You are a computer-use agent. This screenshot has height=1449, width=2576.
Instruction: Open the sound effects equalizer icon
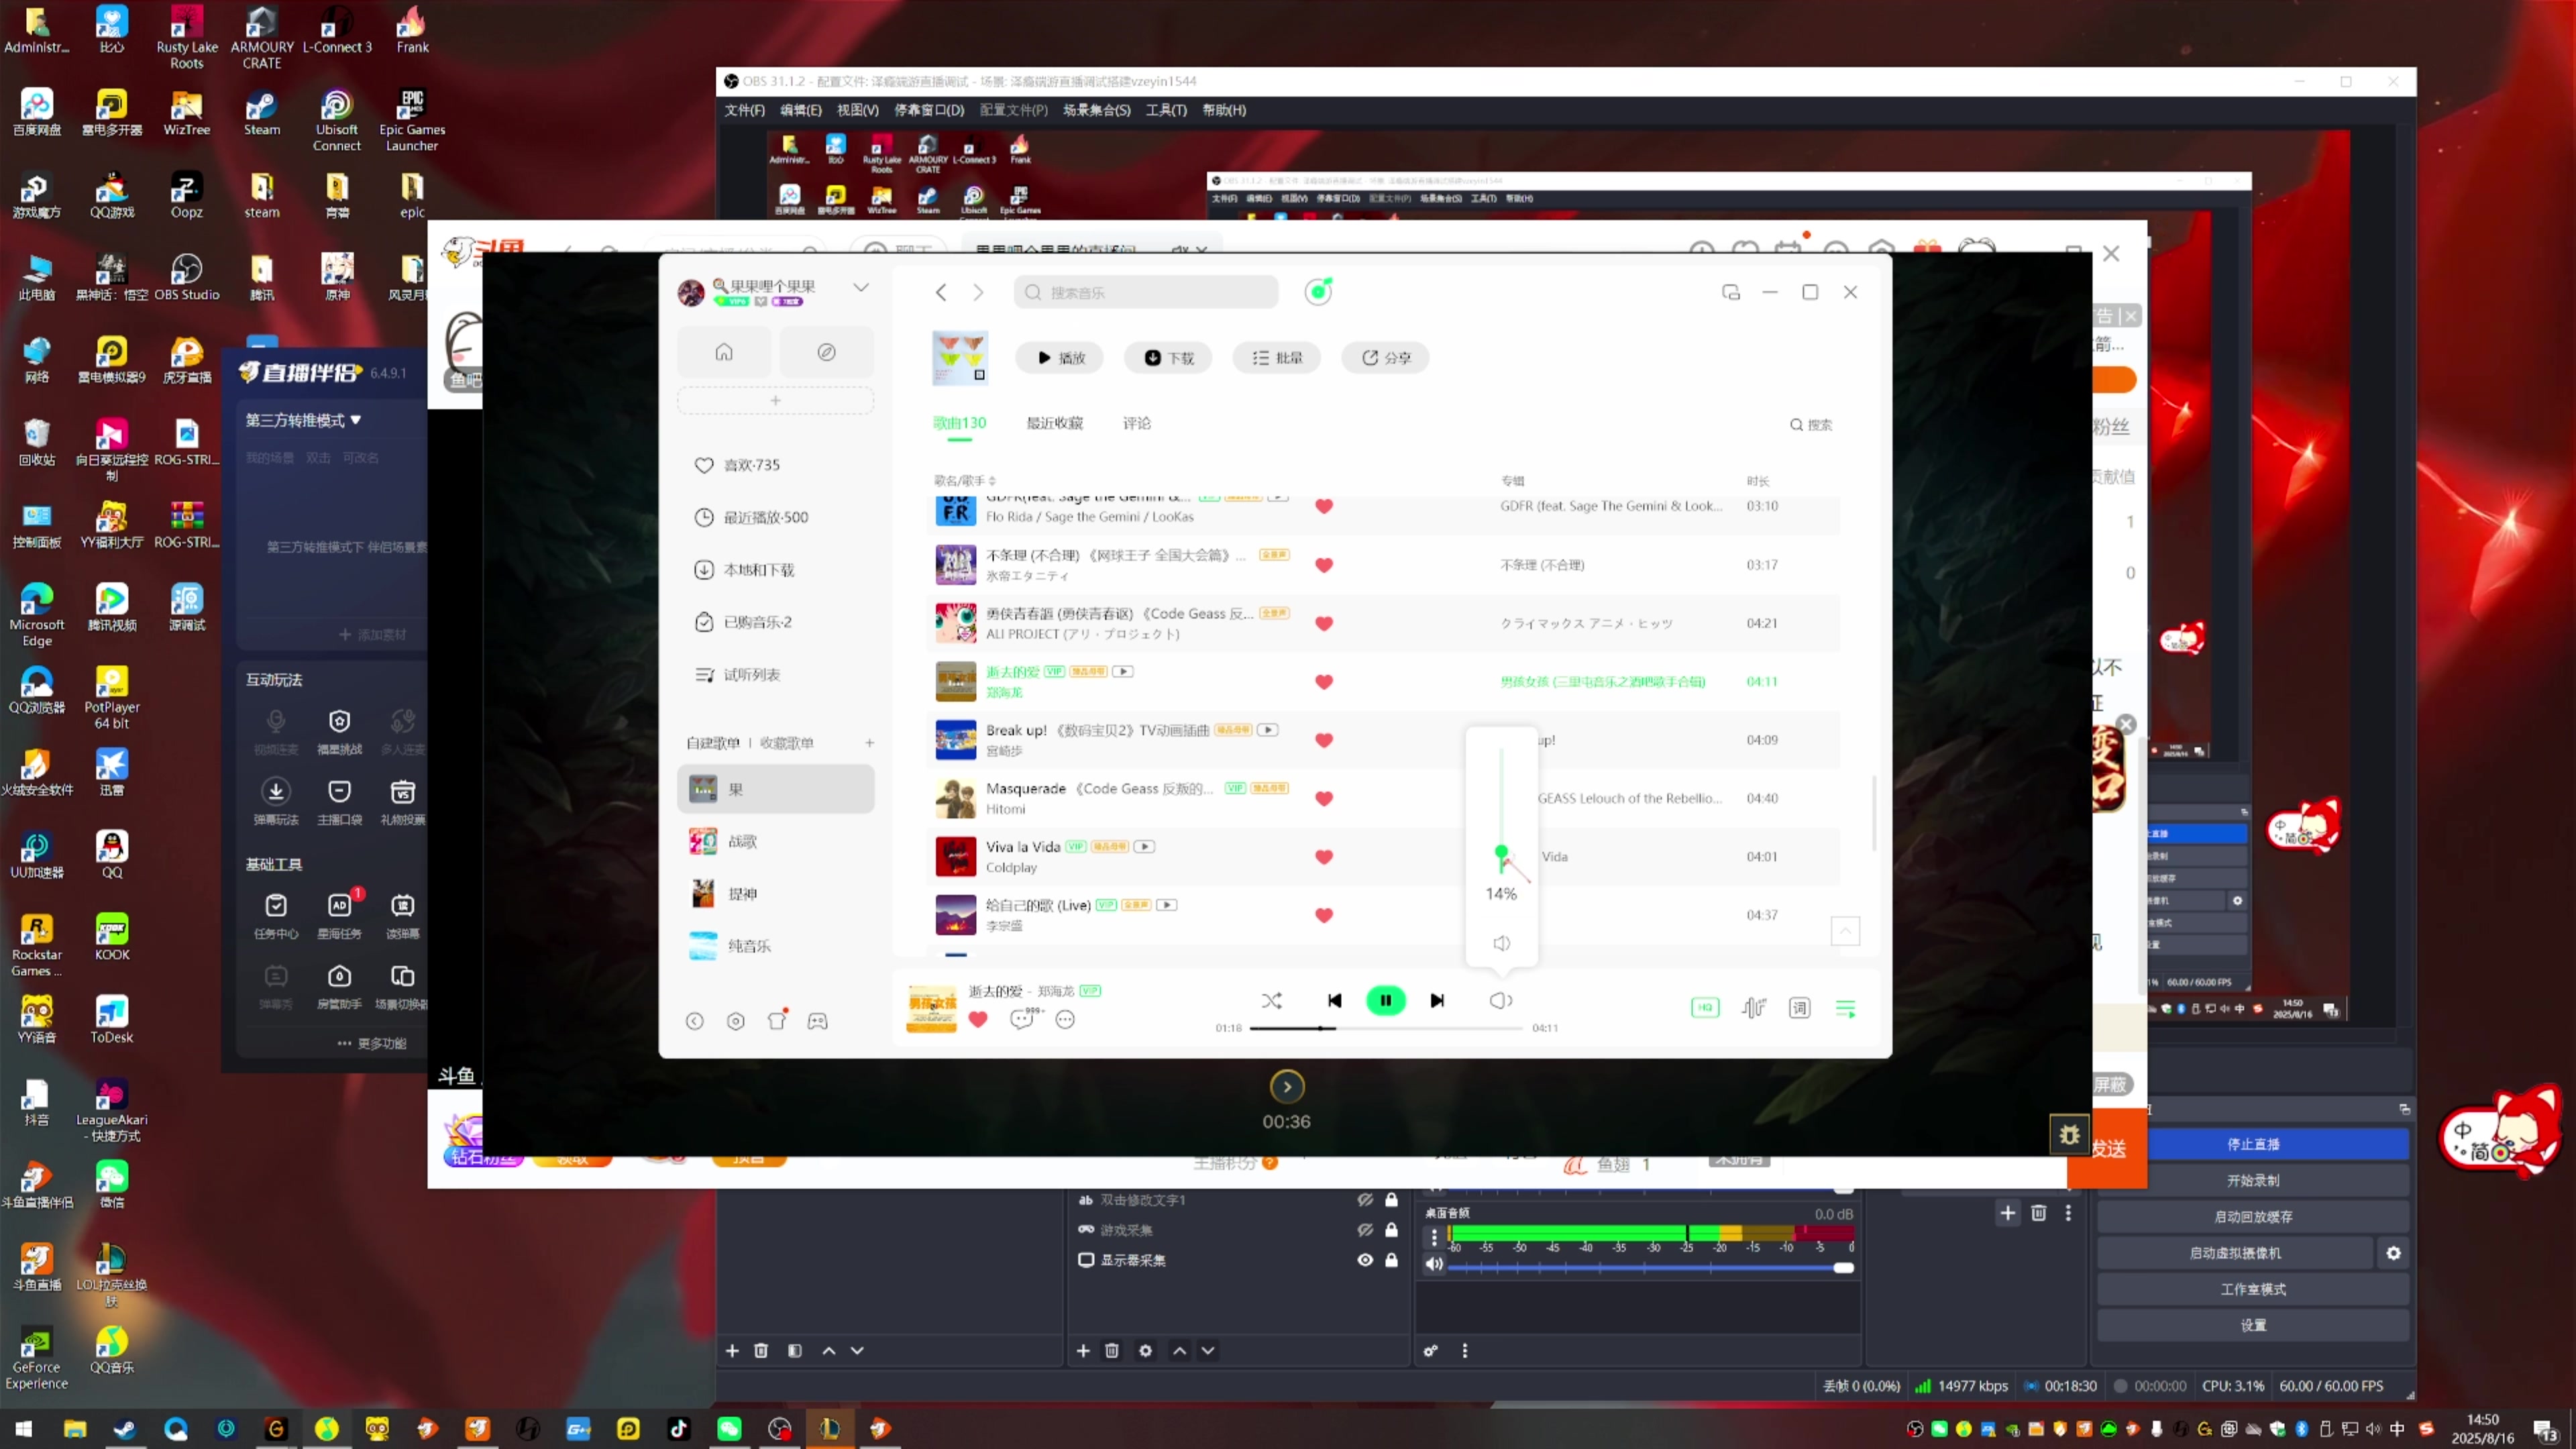[x=1753, y=1008]
